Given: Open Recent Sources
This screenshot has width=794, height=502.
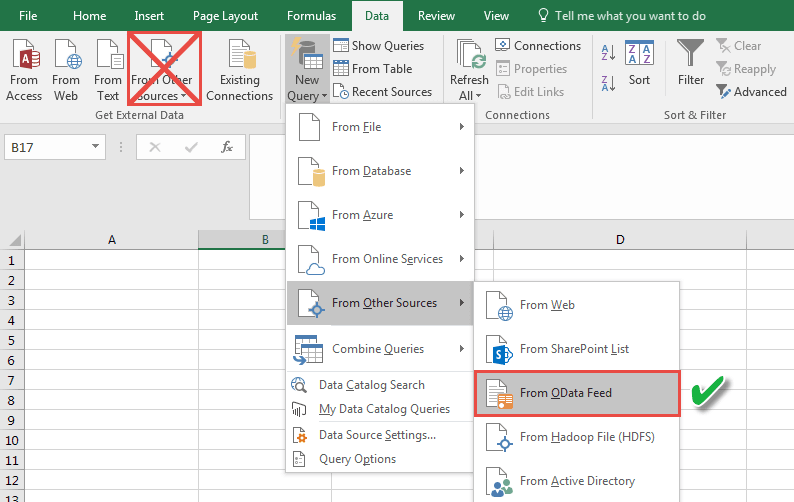Looking at the screenshot, I should (x=382, y=92).
